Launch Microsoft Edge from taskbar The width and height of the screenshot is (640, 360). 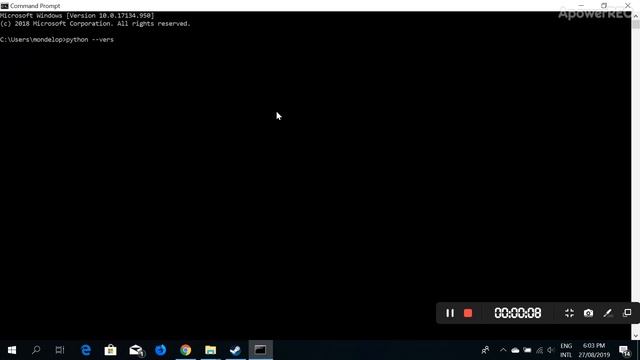click(86, 350)
